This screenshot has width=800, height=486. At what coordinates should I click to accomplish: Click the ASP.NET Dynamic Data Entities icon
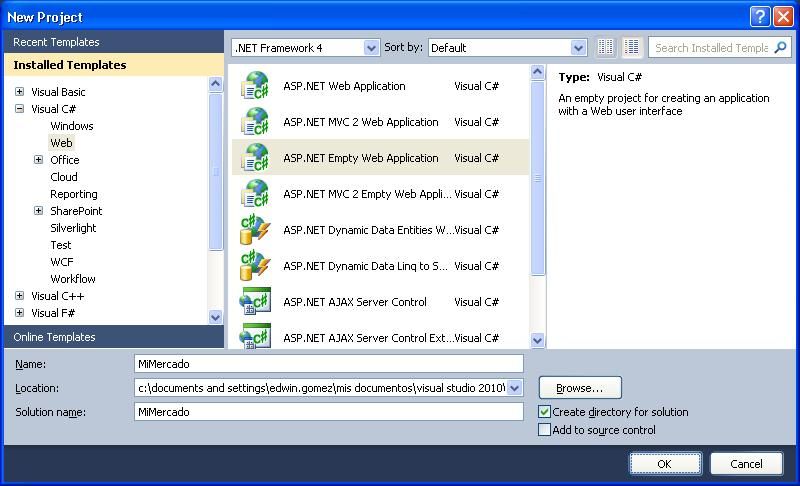[x=255, y=230]
